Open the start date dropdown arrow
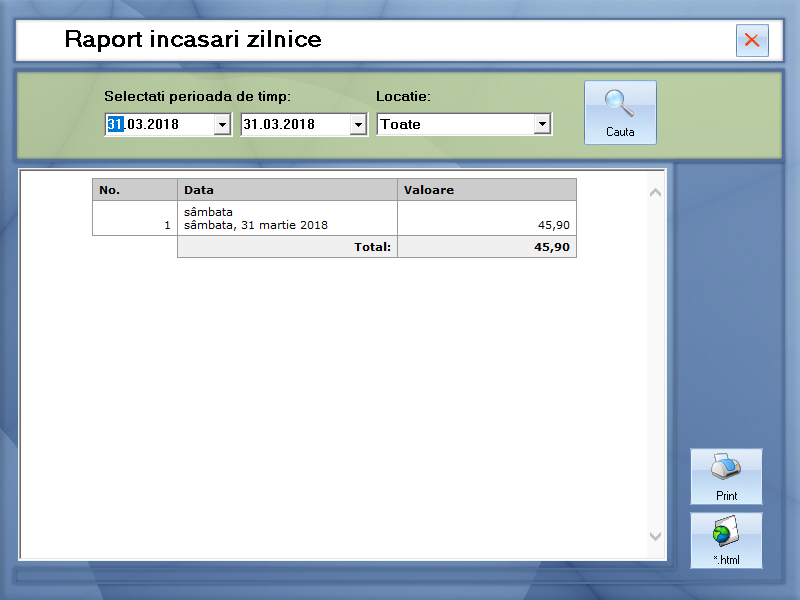This screenshot has width=800, height=600. pyautogui.click(x=222, y=124)
